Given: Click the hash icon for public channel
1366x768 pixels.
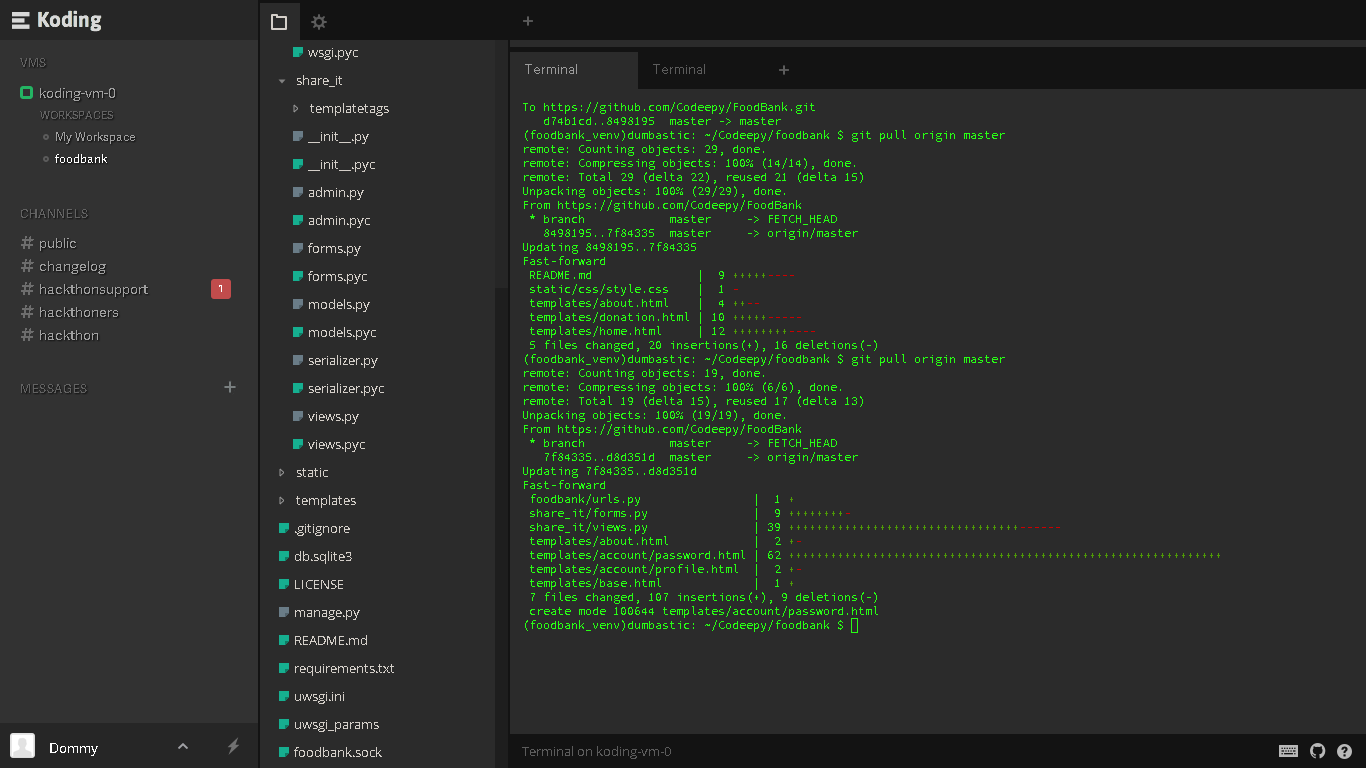Looking at the screenshot, I should click(x=27, y=243).
